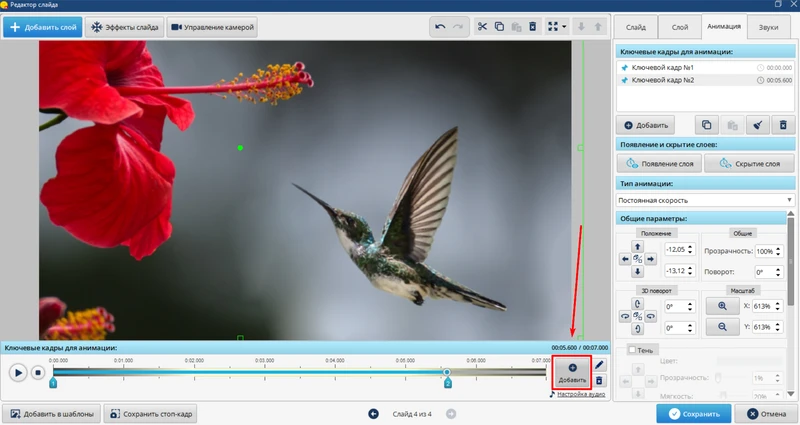Open the Звуки tab
The width and height of the screenshot is (800, 425).
tap(768, 27)
